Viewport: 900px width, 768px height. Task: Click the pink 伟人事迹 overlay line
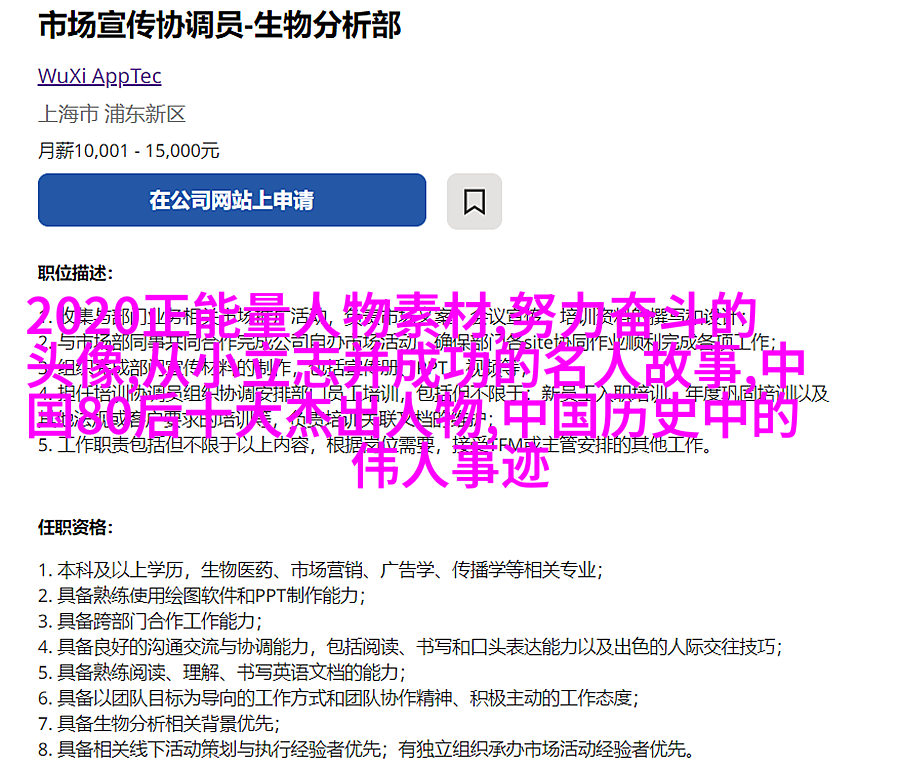coord(452,466)
